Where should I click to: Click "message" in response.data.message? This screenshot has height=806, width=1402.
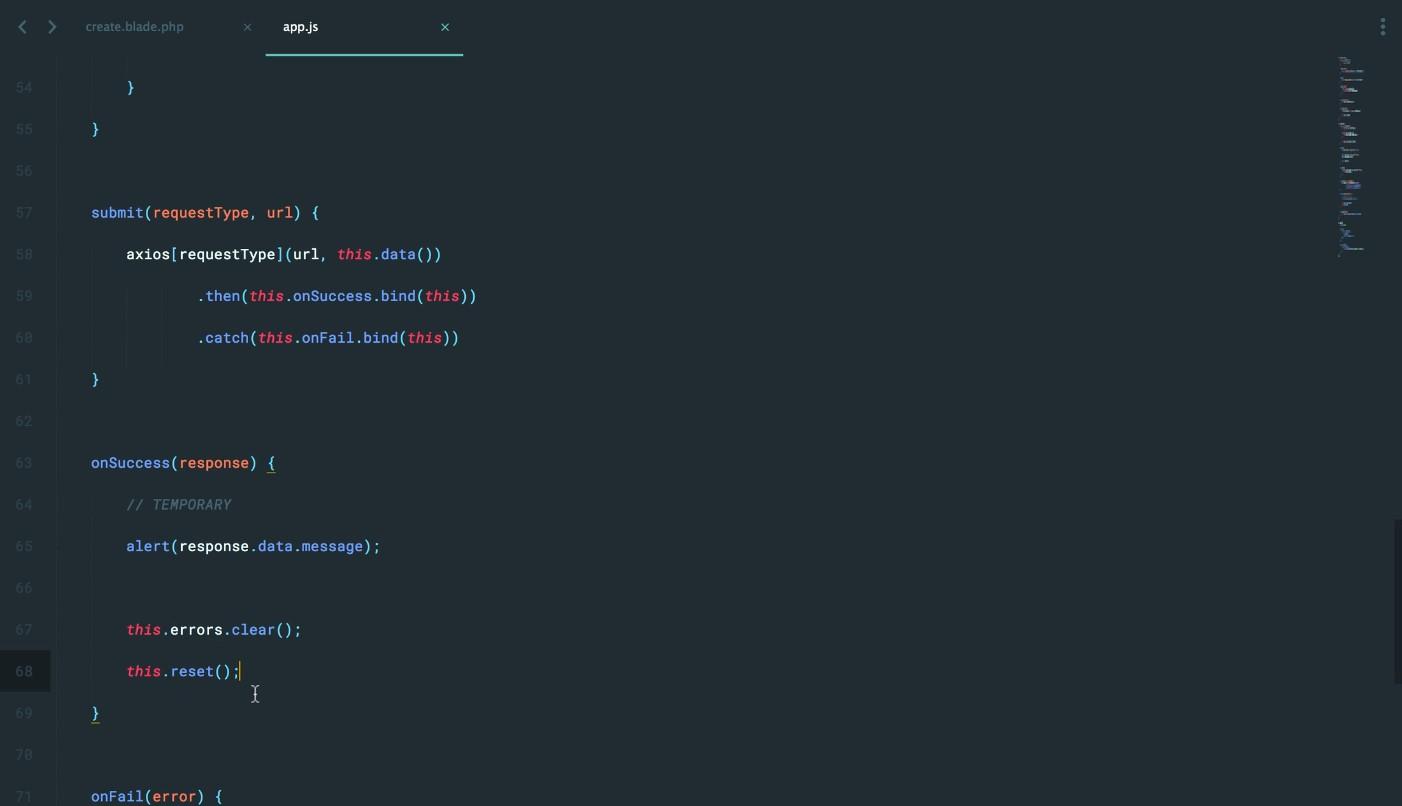332,547
